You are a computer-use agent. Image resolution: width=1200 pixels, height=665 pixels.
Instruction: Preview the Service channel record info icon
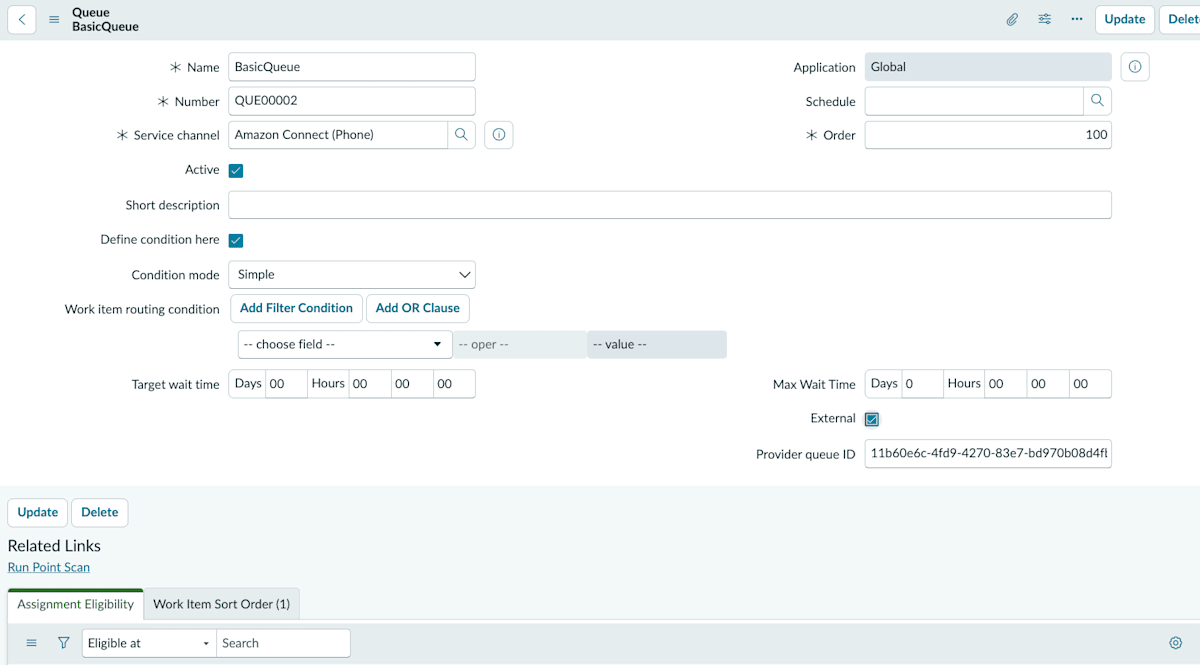pos(499,135)
